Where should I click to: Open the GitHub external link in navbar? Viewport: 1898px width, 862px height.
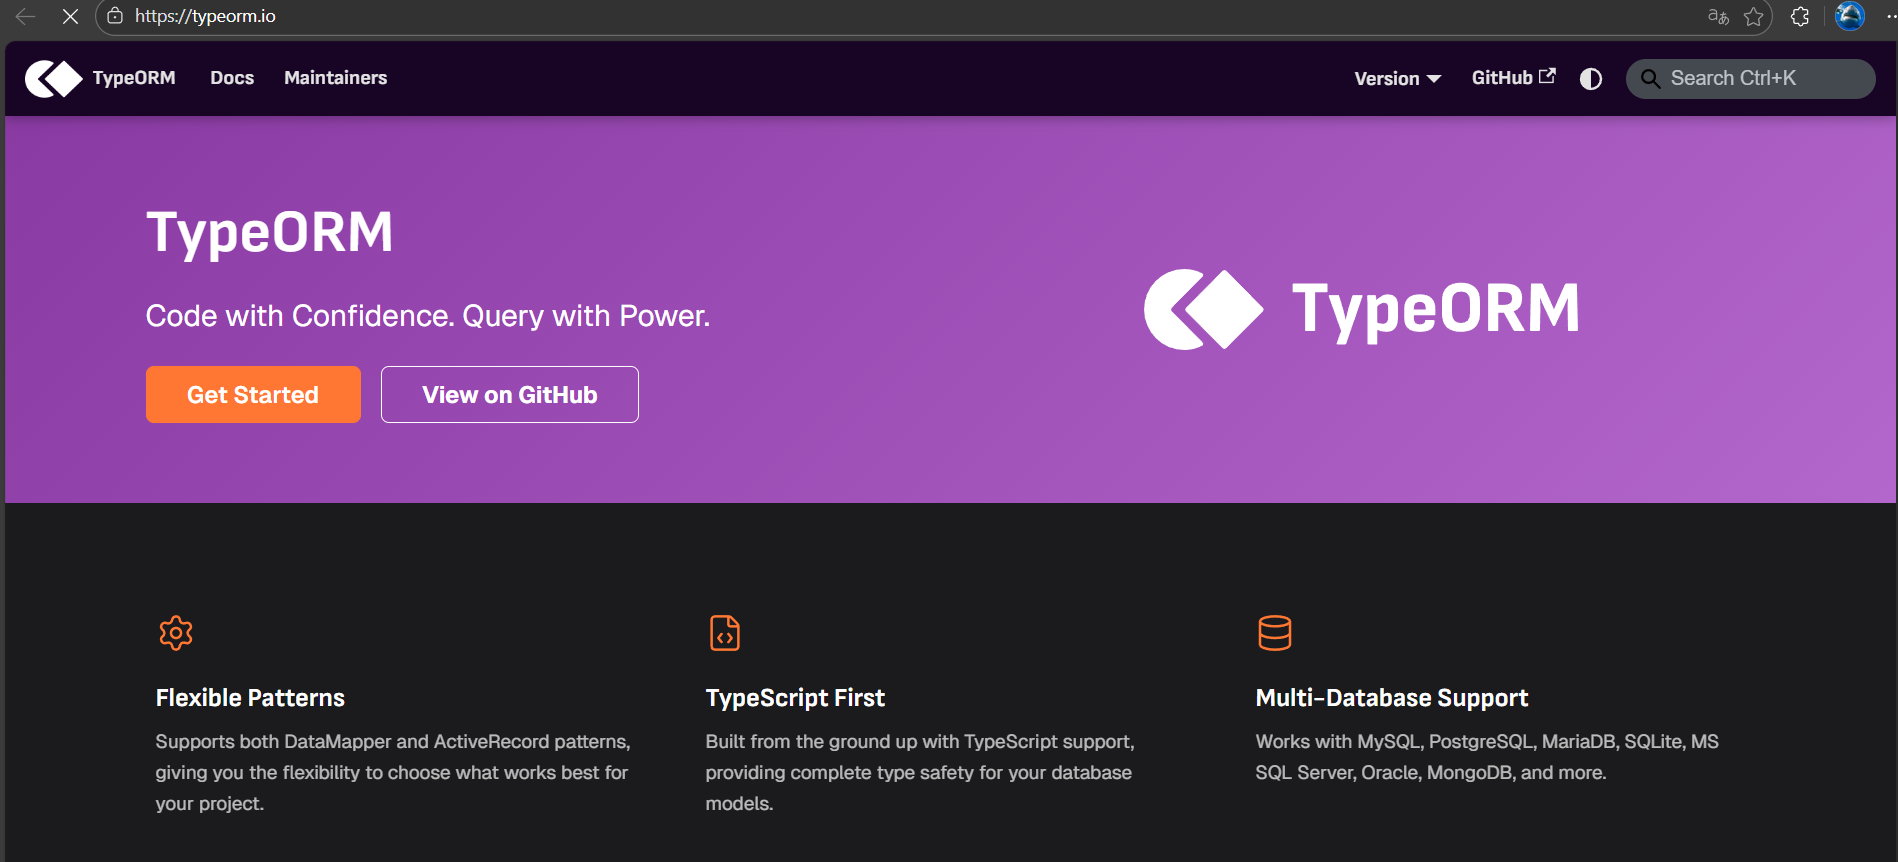point(1513,78)
